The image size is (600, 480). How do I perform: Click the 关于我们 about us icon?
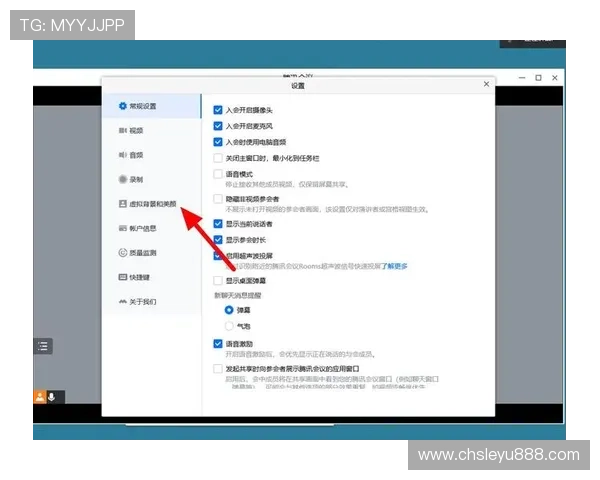click(x=122, y=302)
